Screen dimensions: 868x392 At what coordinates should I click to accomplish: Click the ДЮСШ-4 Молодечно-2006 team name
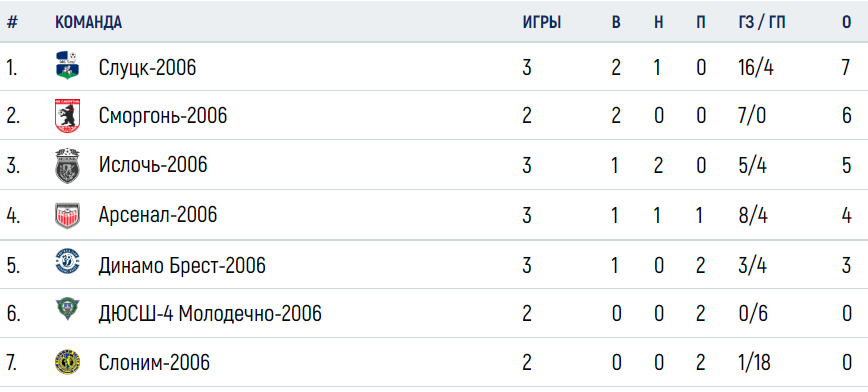pos(210,314)
